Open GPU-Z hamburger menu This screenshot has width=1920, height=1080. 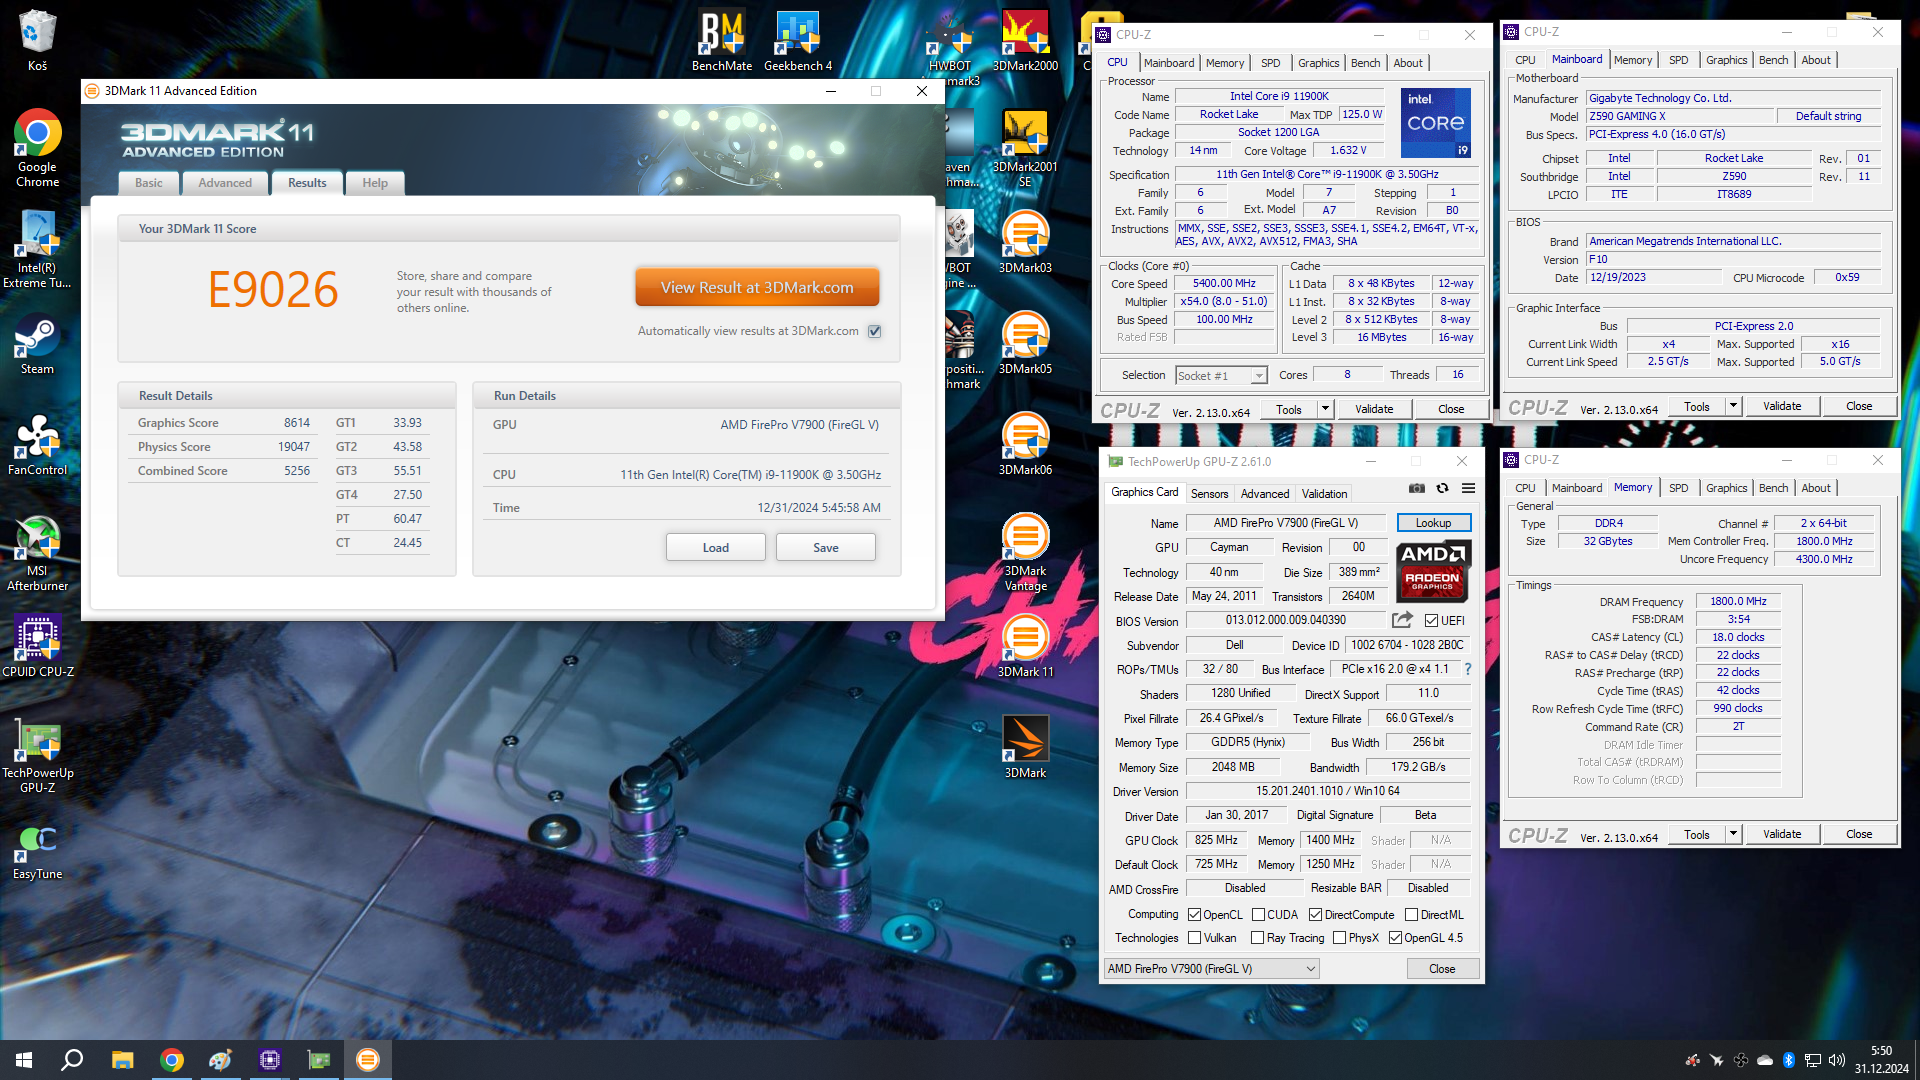(1468, 489)
